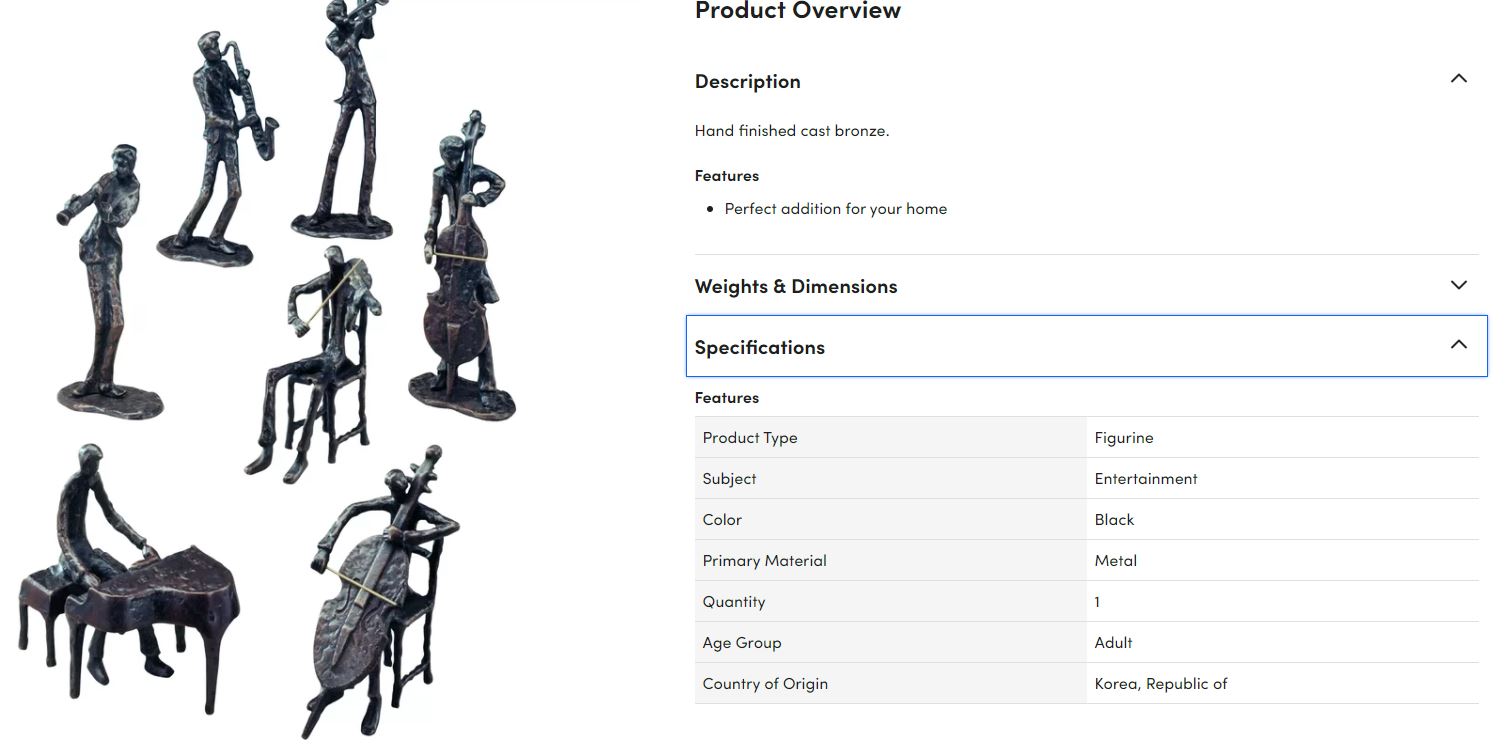This screenshot has height=751, width=1512.
Task: Collapse the Description section chevron
Action: 1458,79
